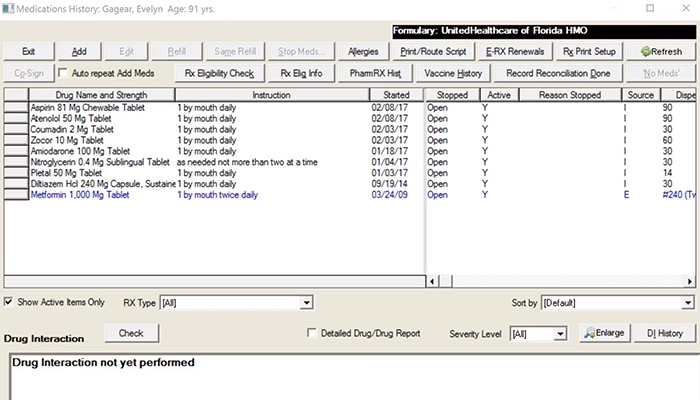The height and width of the screenshot is (400, 700).
Task: Enlarge the drug interaction view
Action: [x=604, y=333]
